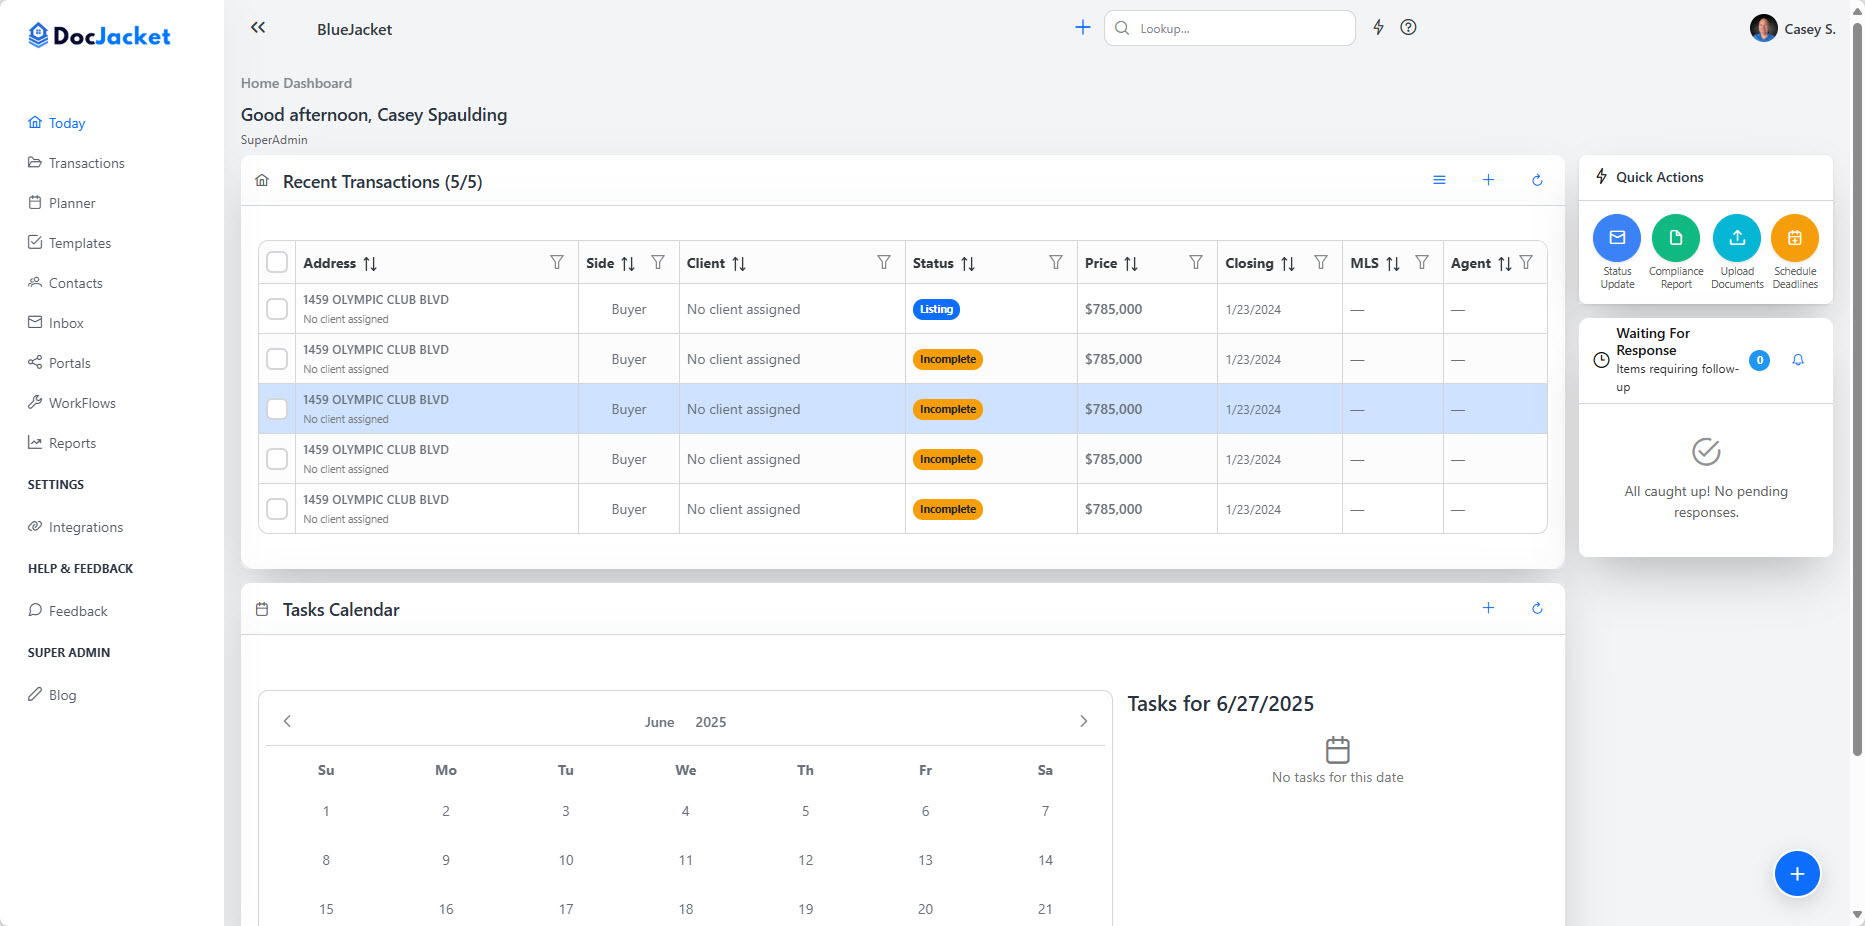Refresh the Recent Transactions panel
Viewport: 1865px width, 926px height.
point(1537,180)
